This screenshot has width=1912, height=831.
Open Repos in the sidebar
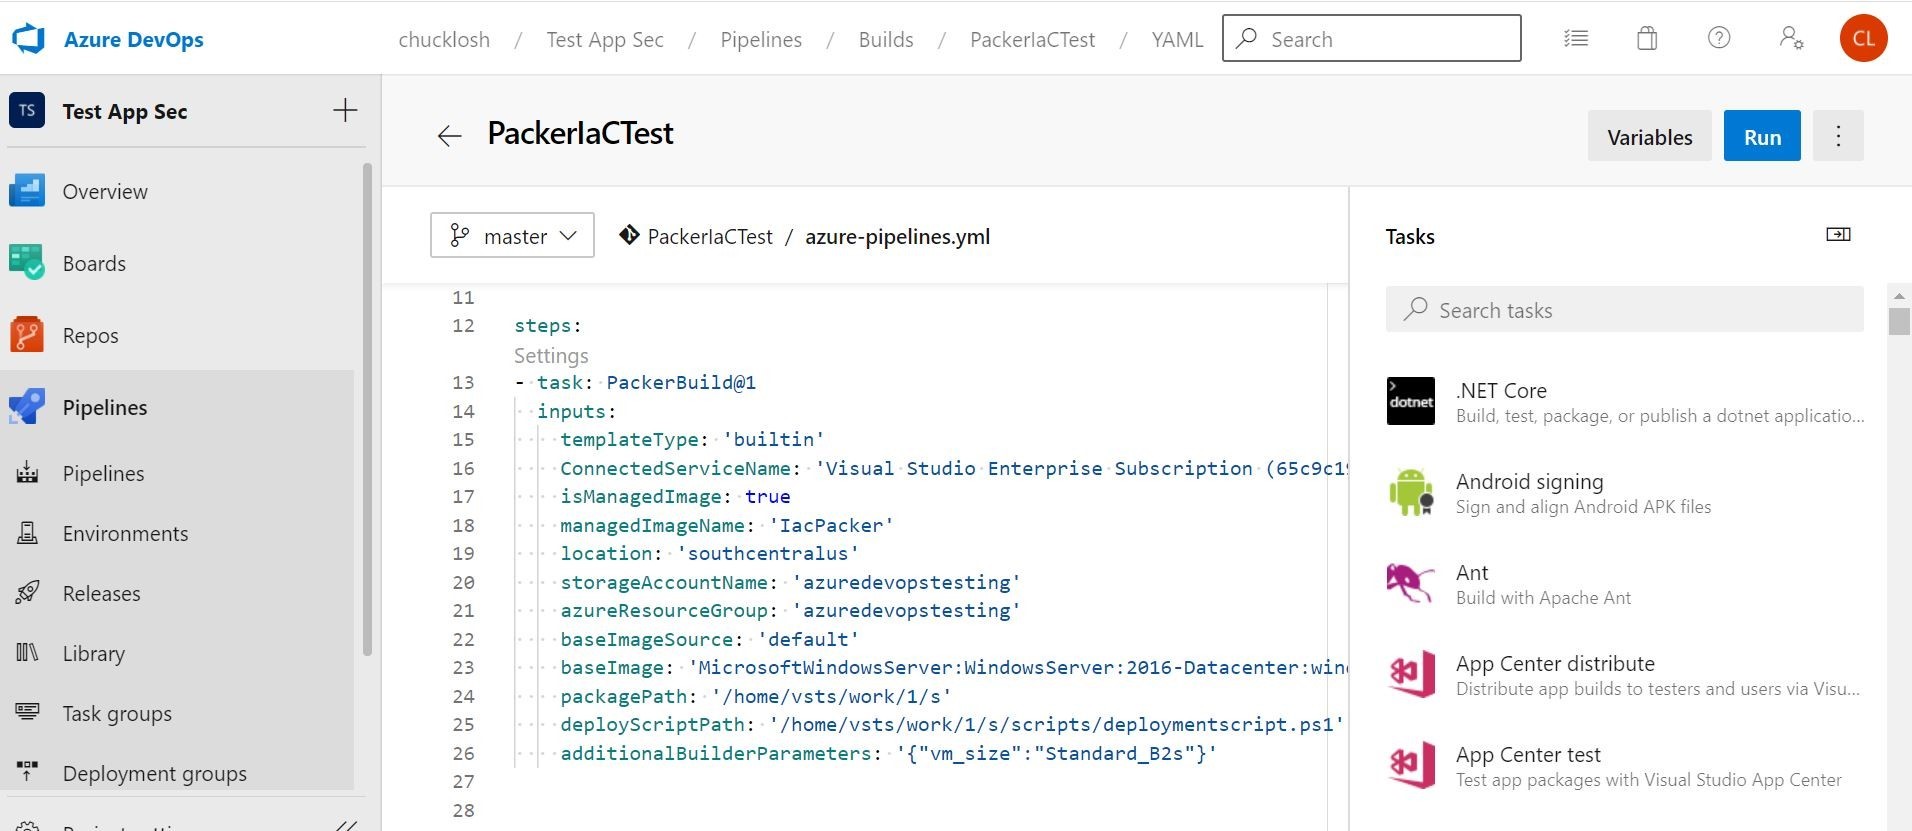[90, 336]
